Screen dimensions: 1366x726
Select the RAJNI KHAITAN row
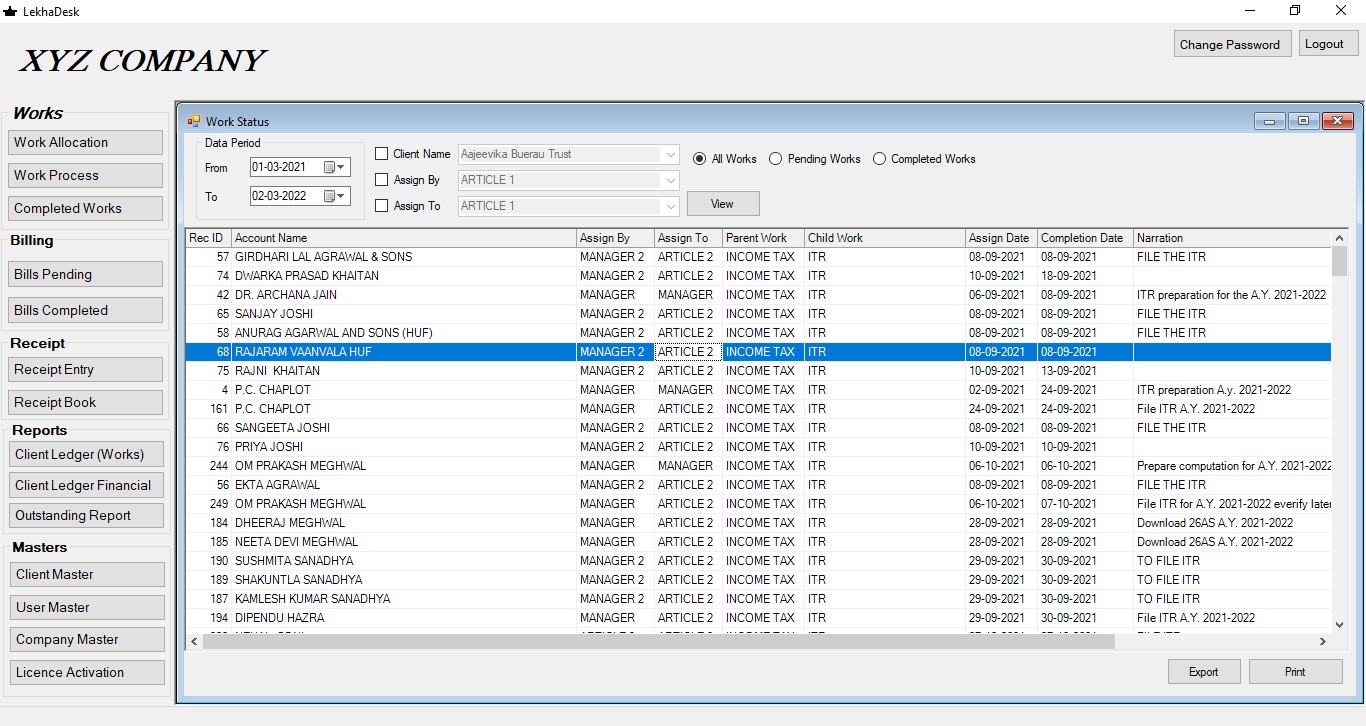pos(758,371)
